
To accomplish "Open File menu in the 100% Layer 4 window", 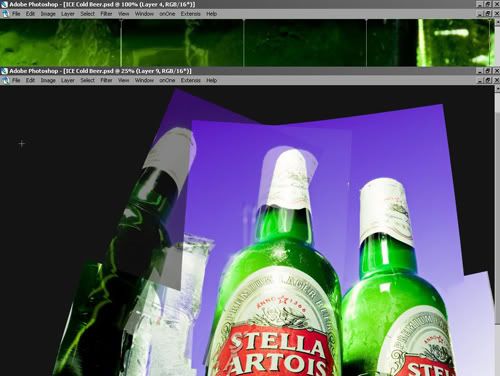I will (x=16, y=14).
